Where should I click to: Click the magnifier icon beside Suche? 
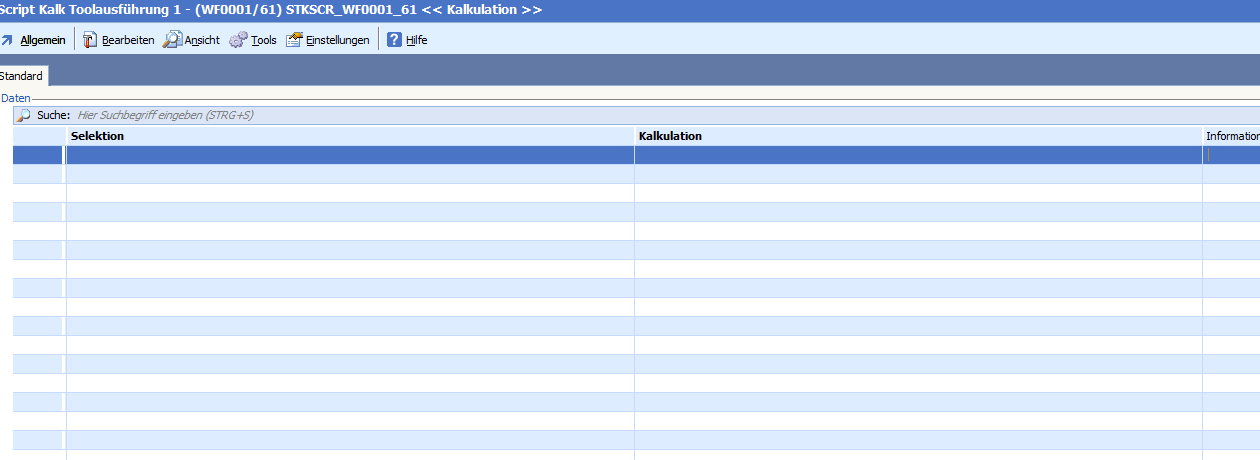click(x=23, y=115)
